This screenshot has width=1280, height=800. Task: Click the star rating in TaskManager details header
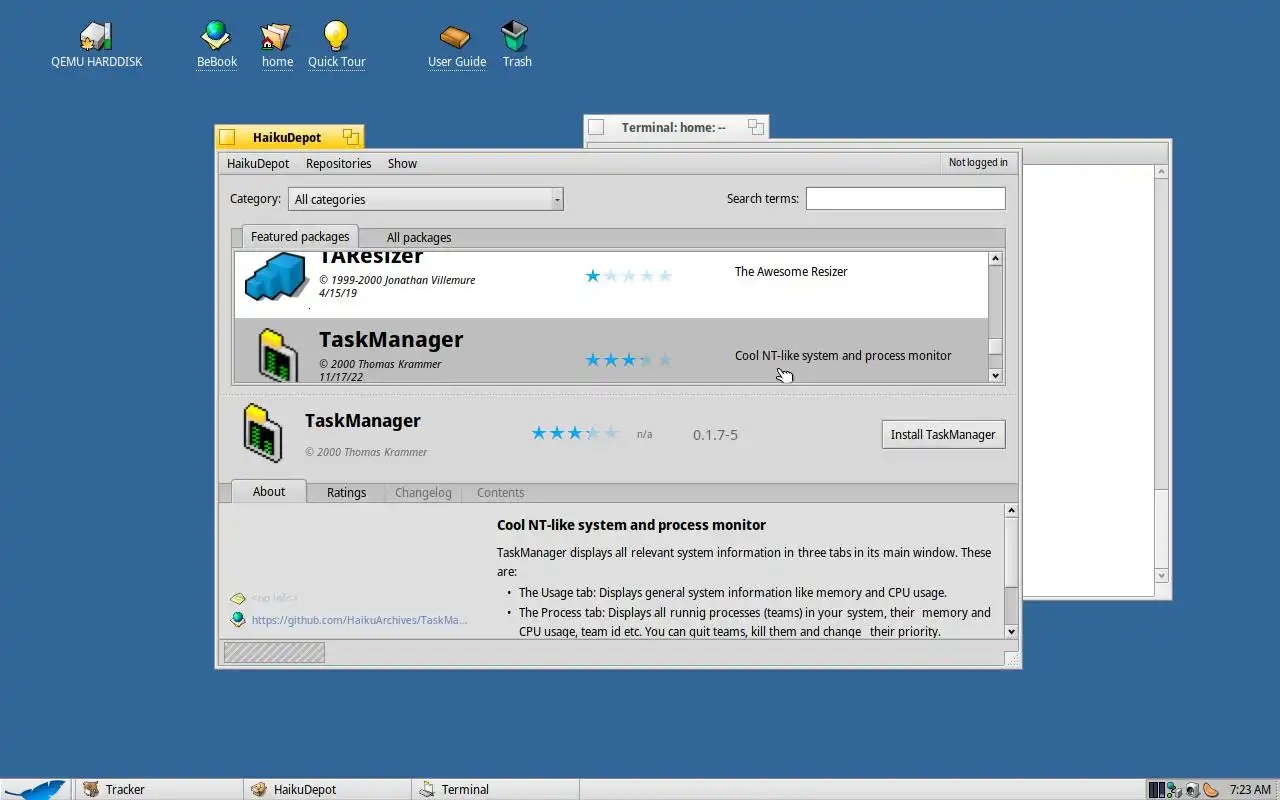pos(575,433)
